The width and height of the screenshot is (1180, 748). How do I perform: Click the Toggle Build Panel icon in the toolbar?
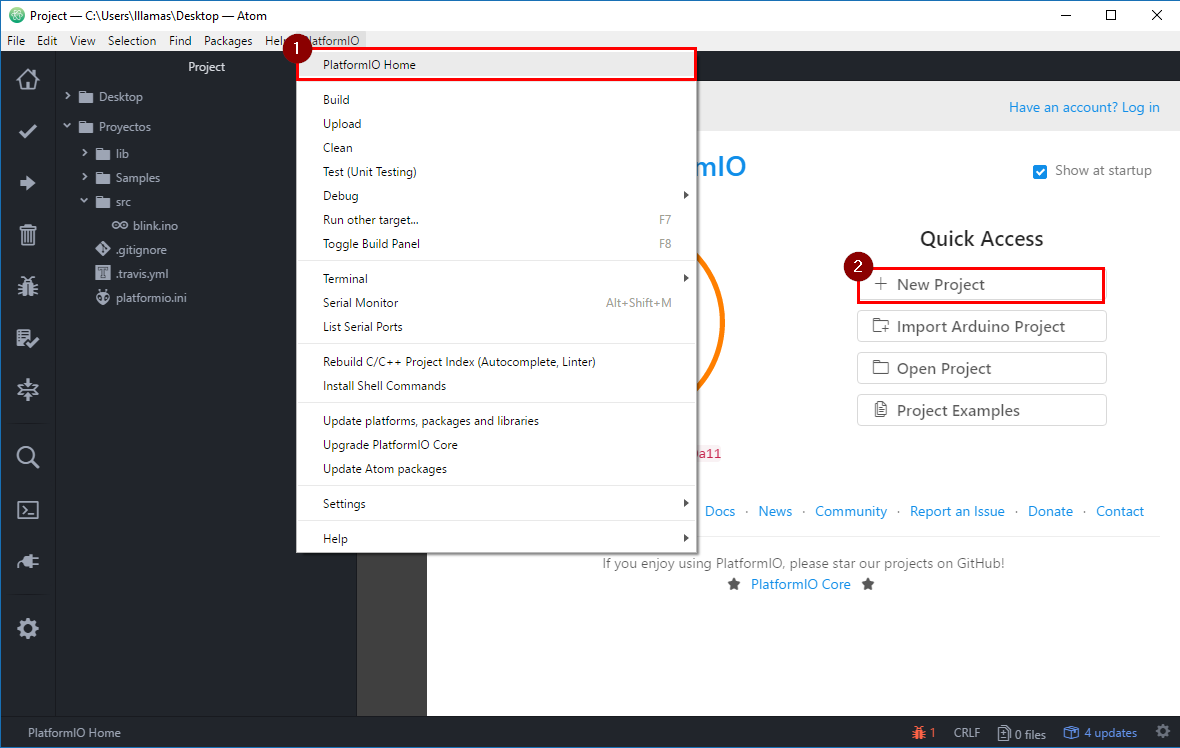click(x=28, y=390)
